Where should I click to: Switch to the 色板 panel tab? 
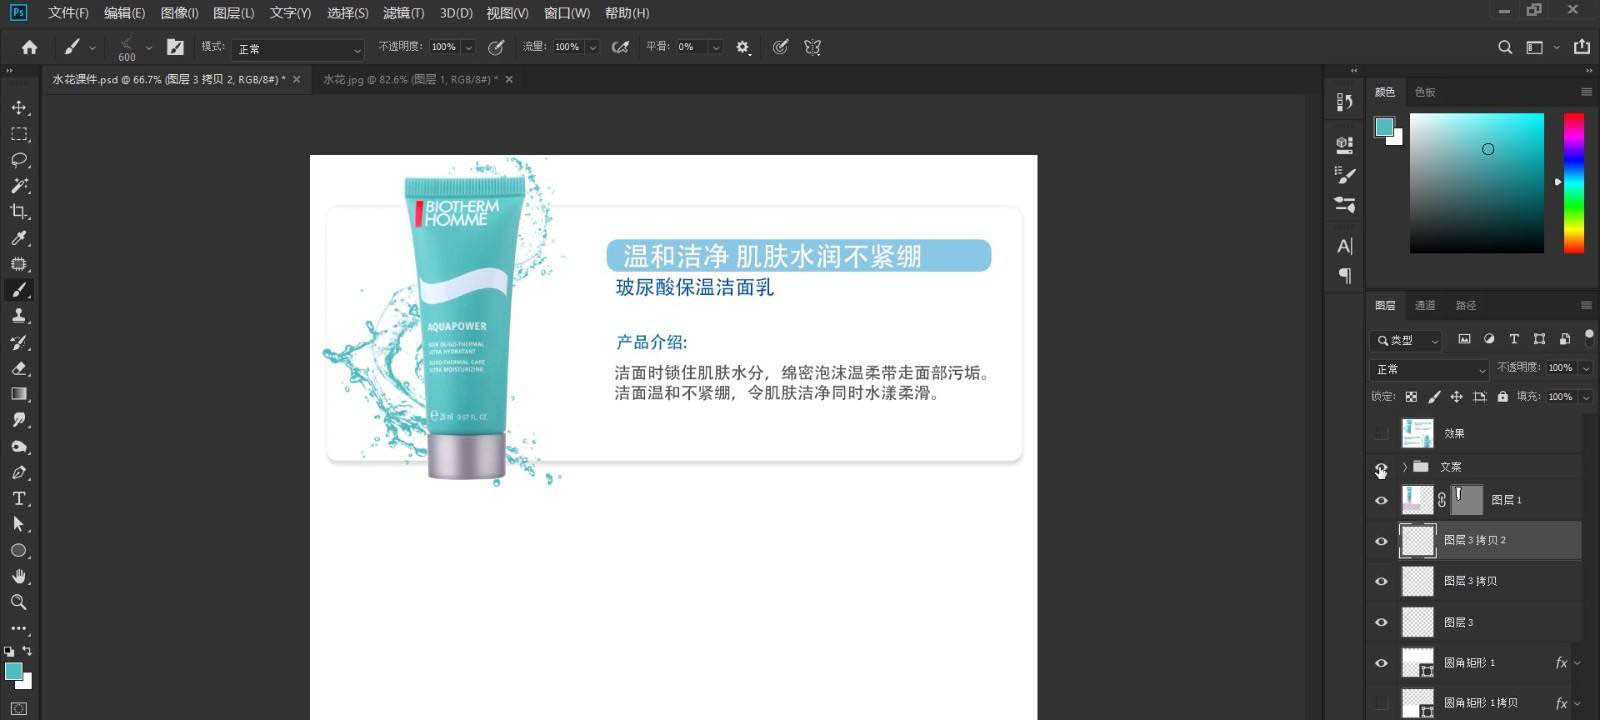1425,92
